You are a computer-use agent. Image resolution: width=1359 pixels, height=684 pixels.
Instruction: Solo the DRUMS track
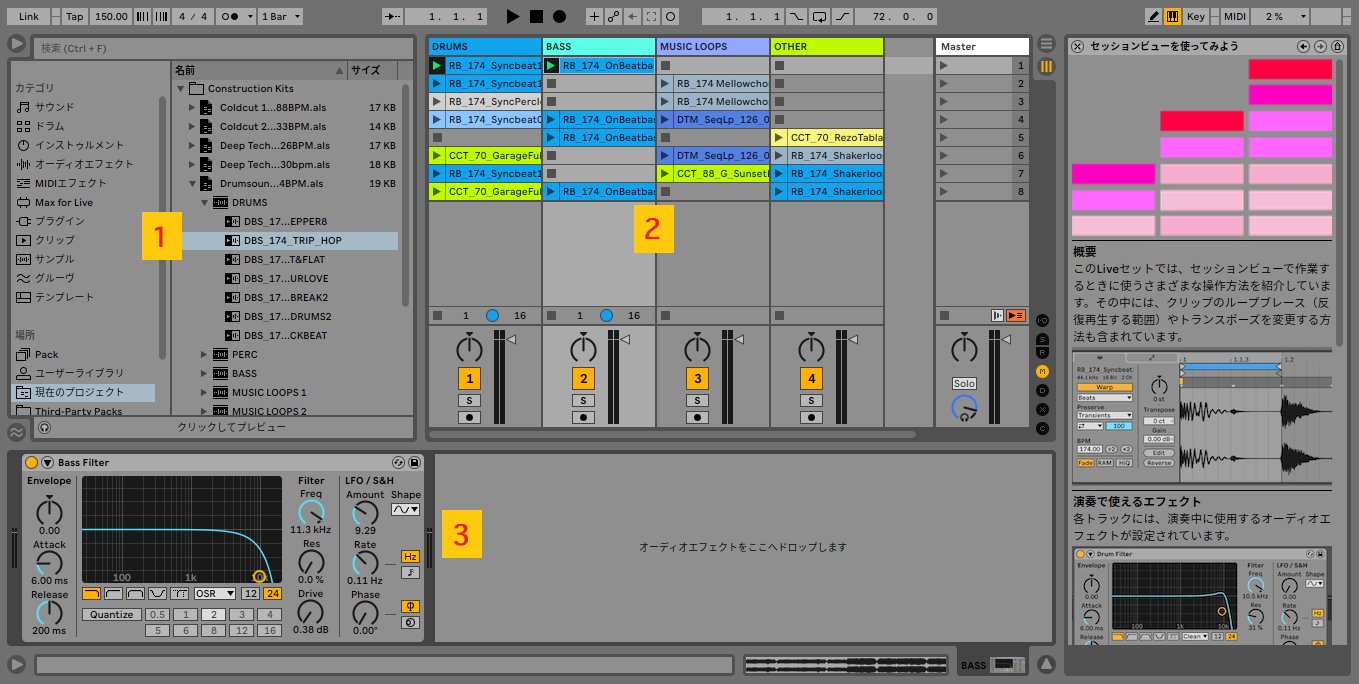tap(470, 400)
